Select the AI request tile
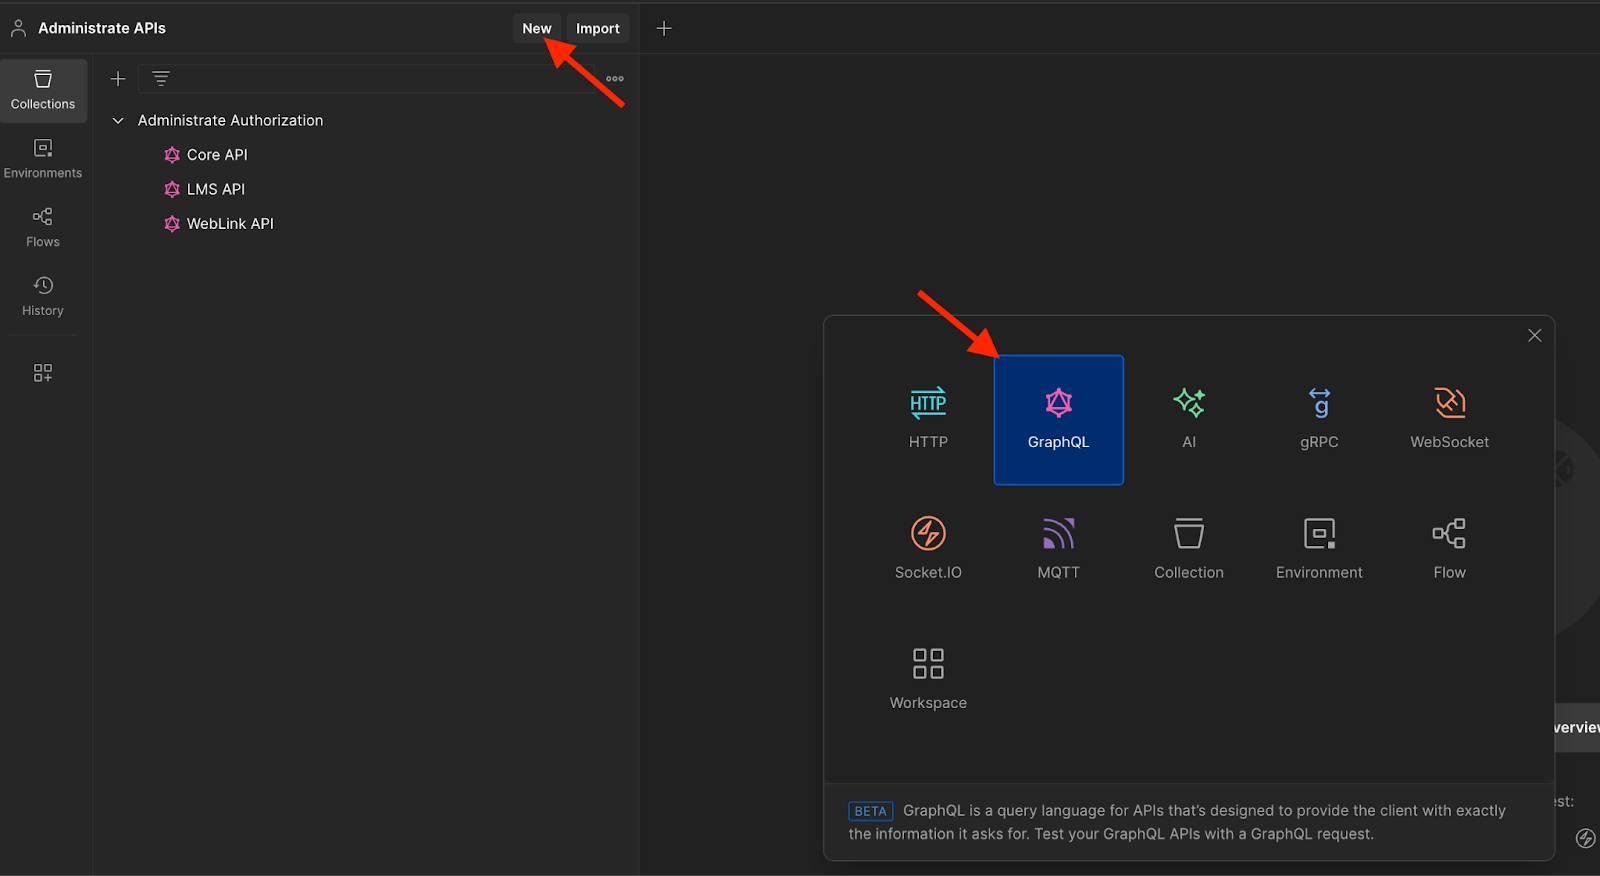Screen dimensions: 1600x876 point(1189,420)
